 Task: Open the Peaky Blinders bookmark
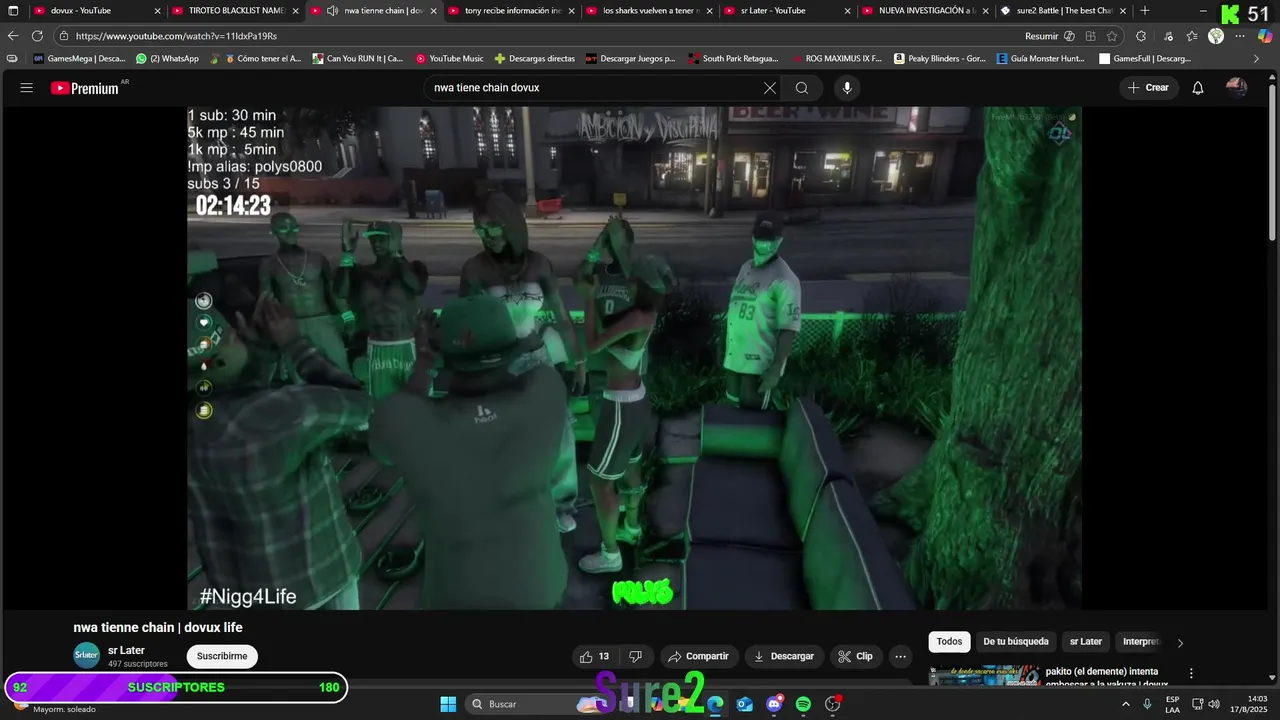pos(939,59)
